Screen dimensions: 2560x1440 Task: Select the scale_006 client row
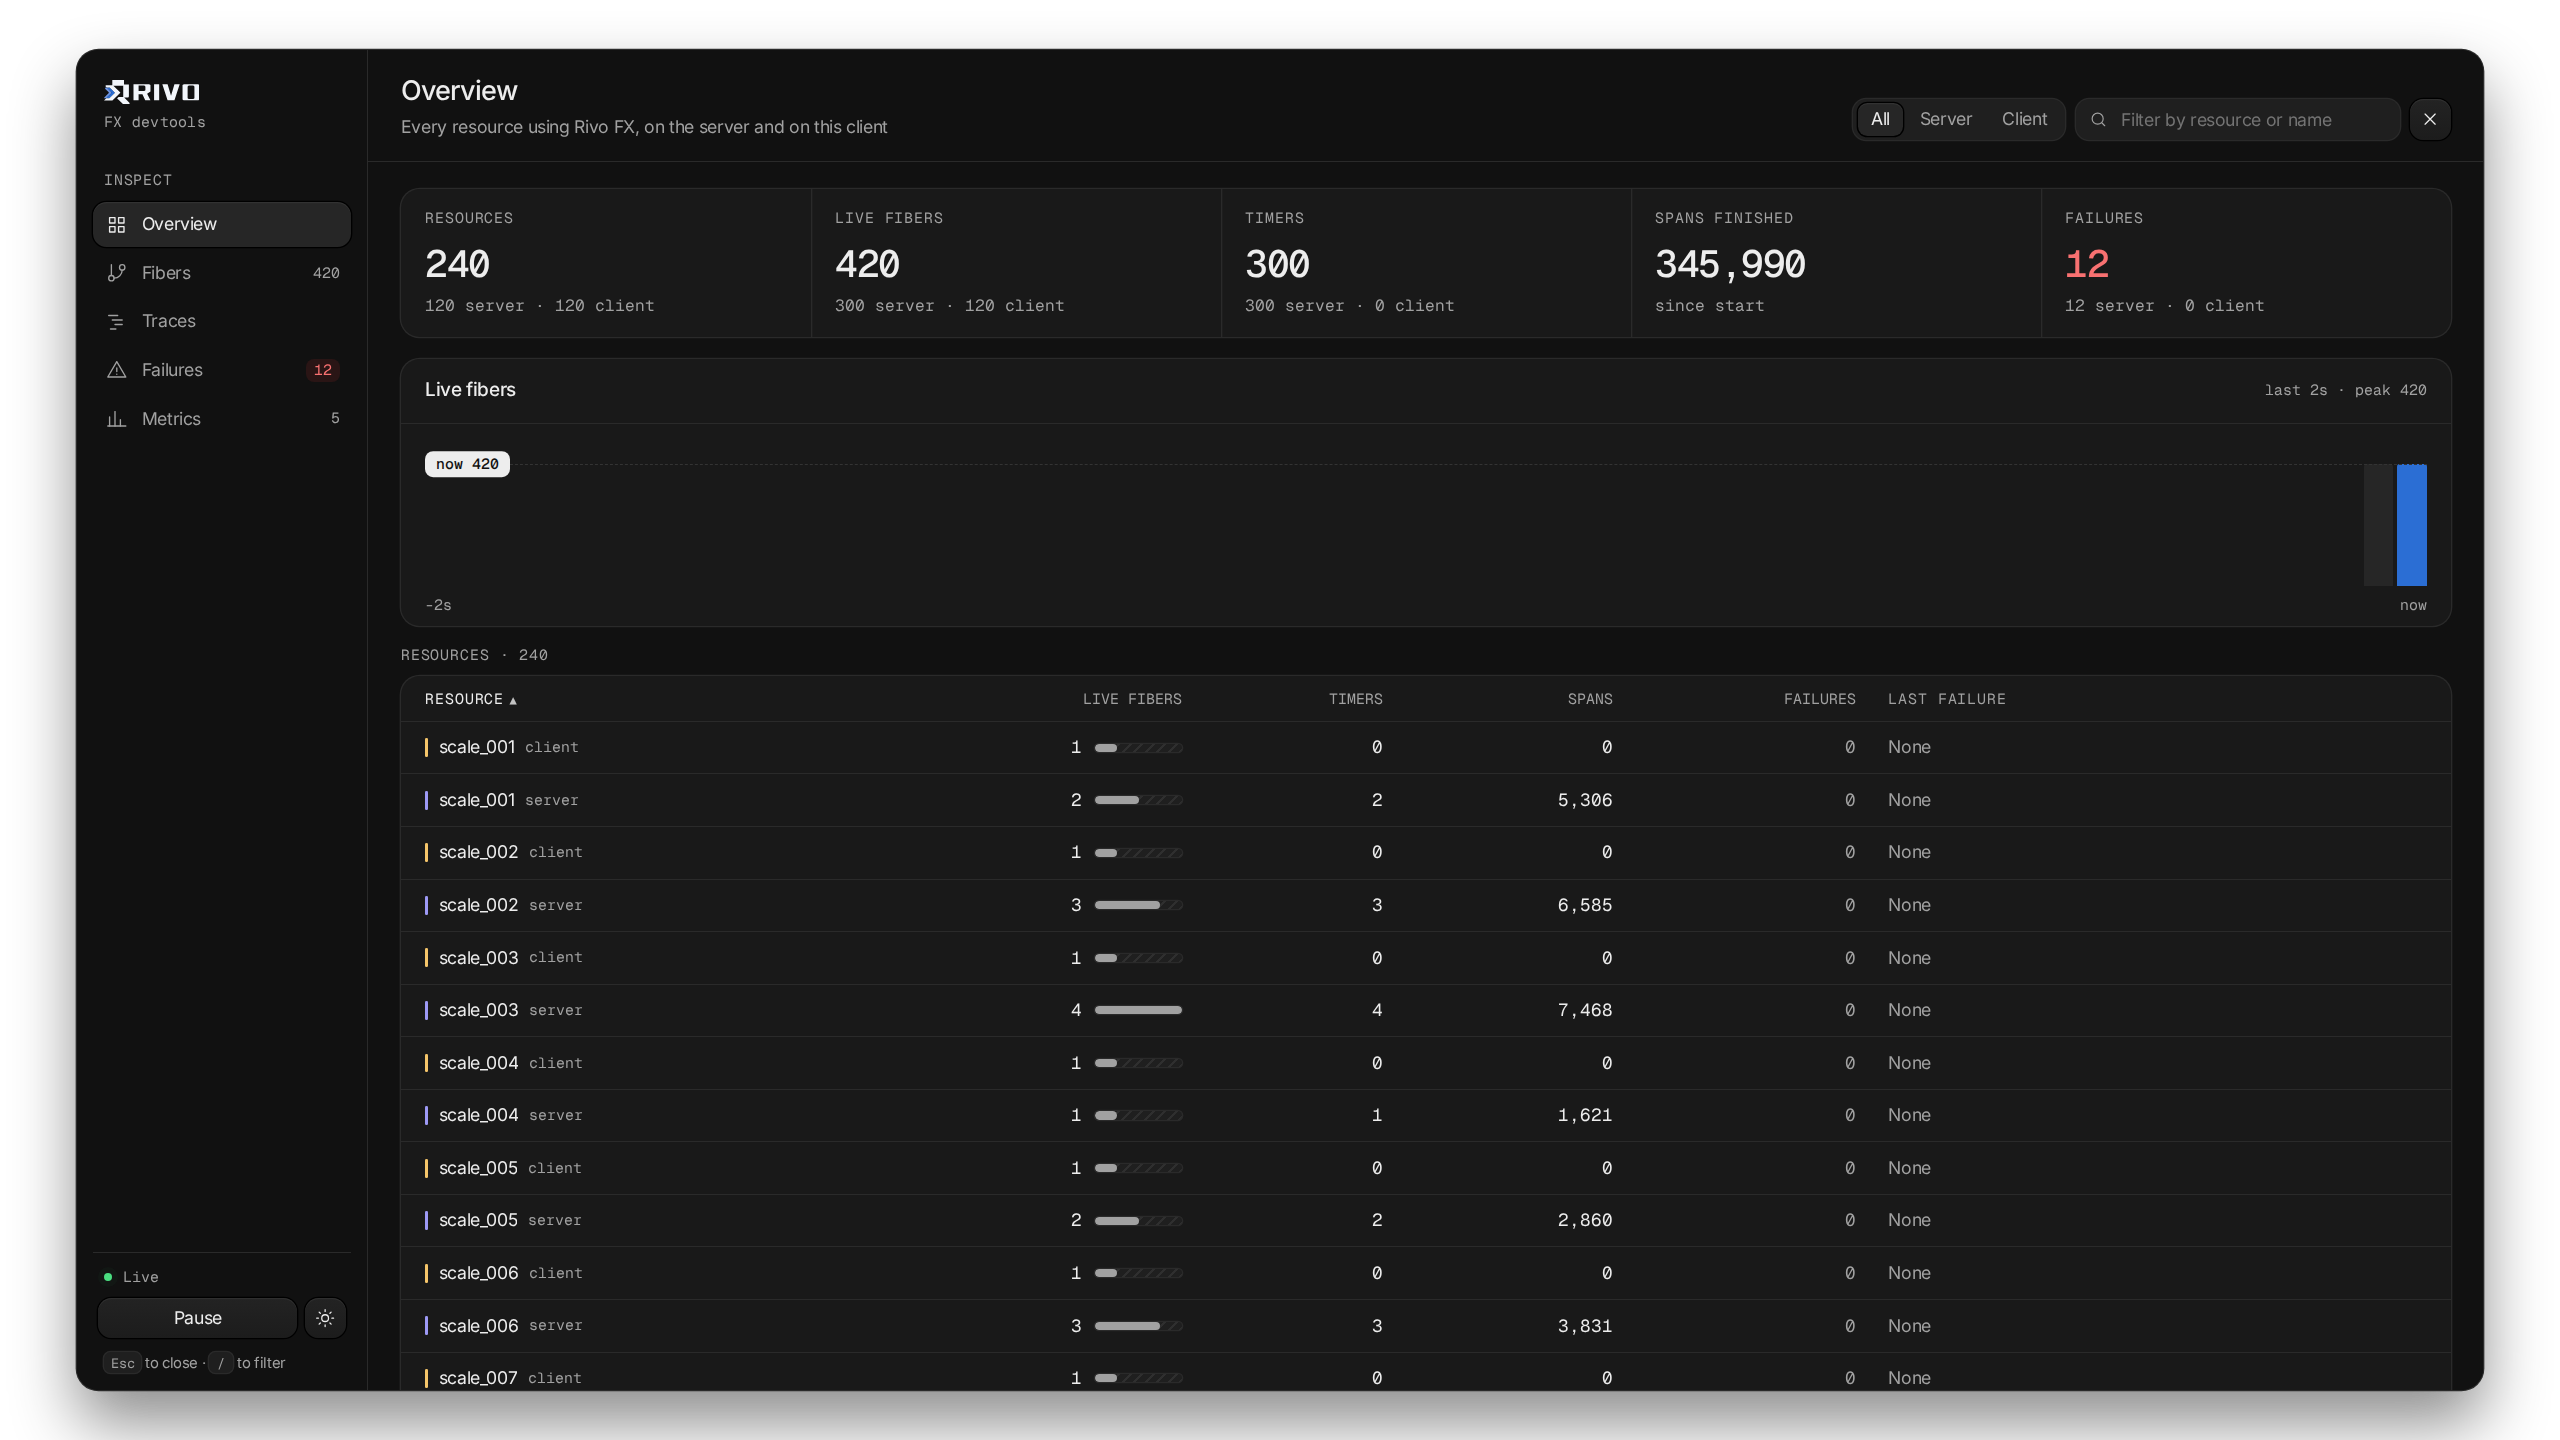(x=1426, y=1273)
